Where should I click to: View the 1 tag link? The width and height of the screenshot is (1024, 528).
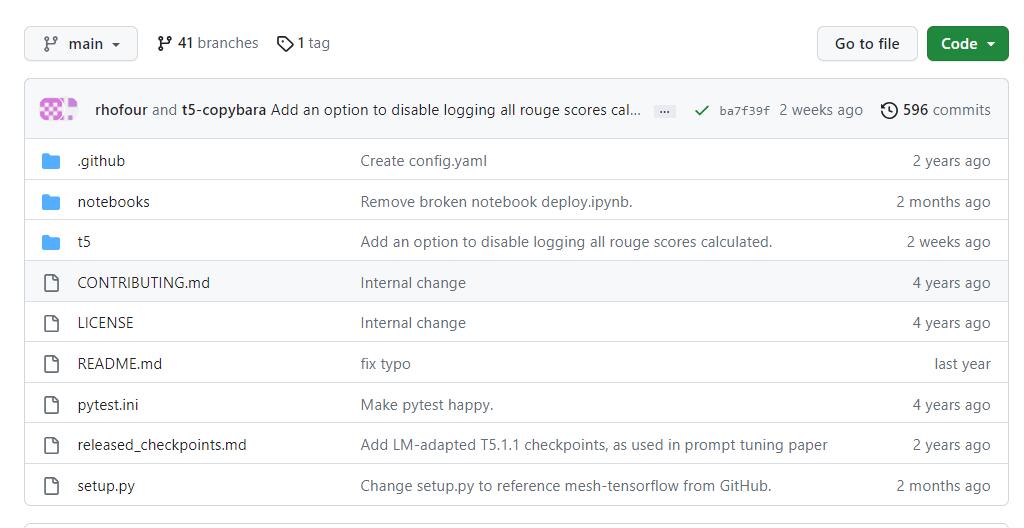point(303,43)
